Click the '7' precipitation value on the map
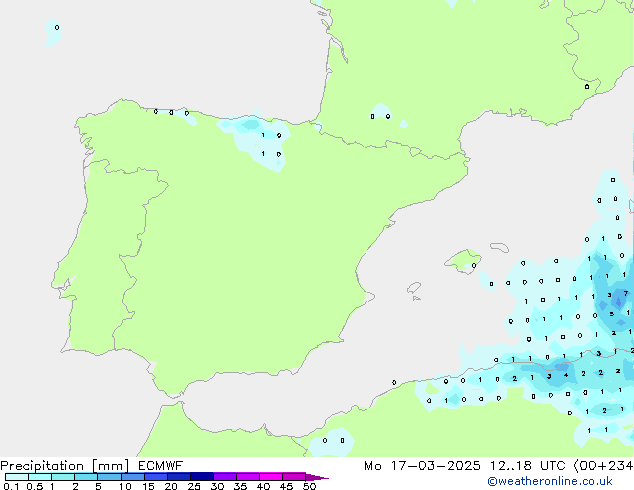634x490 pixels. tap(626, 293)
